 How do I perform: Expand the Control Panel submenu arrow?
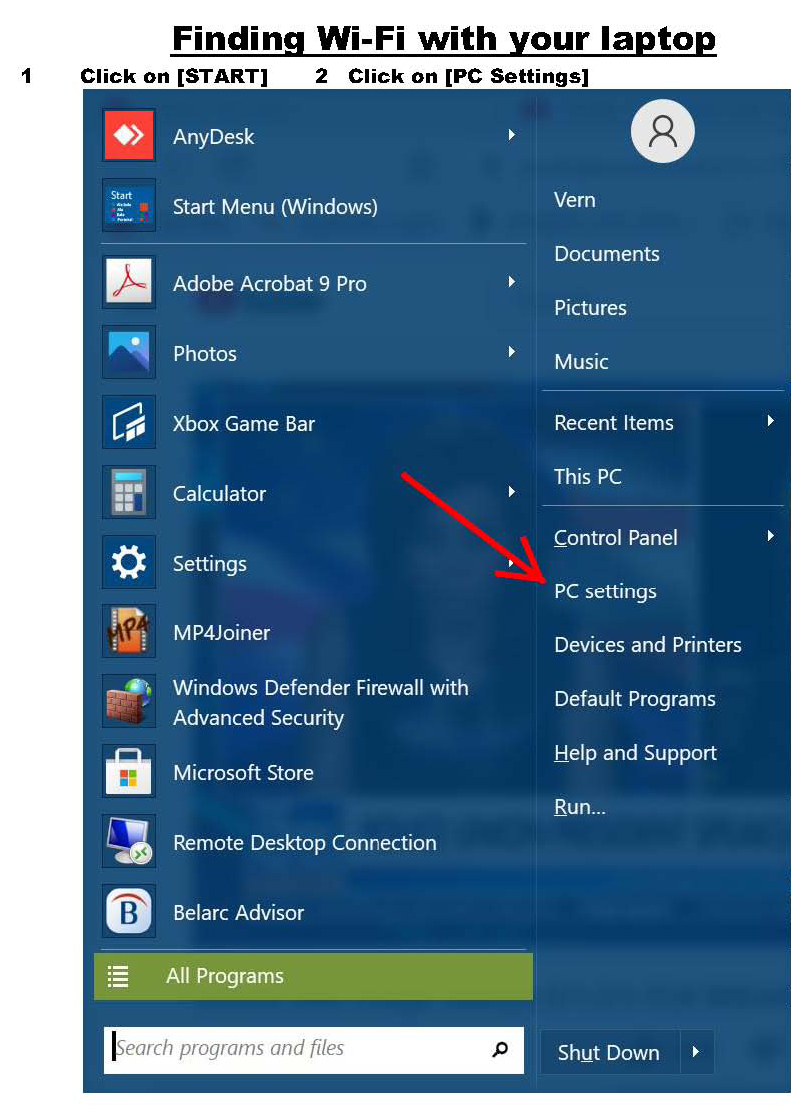770,537
